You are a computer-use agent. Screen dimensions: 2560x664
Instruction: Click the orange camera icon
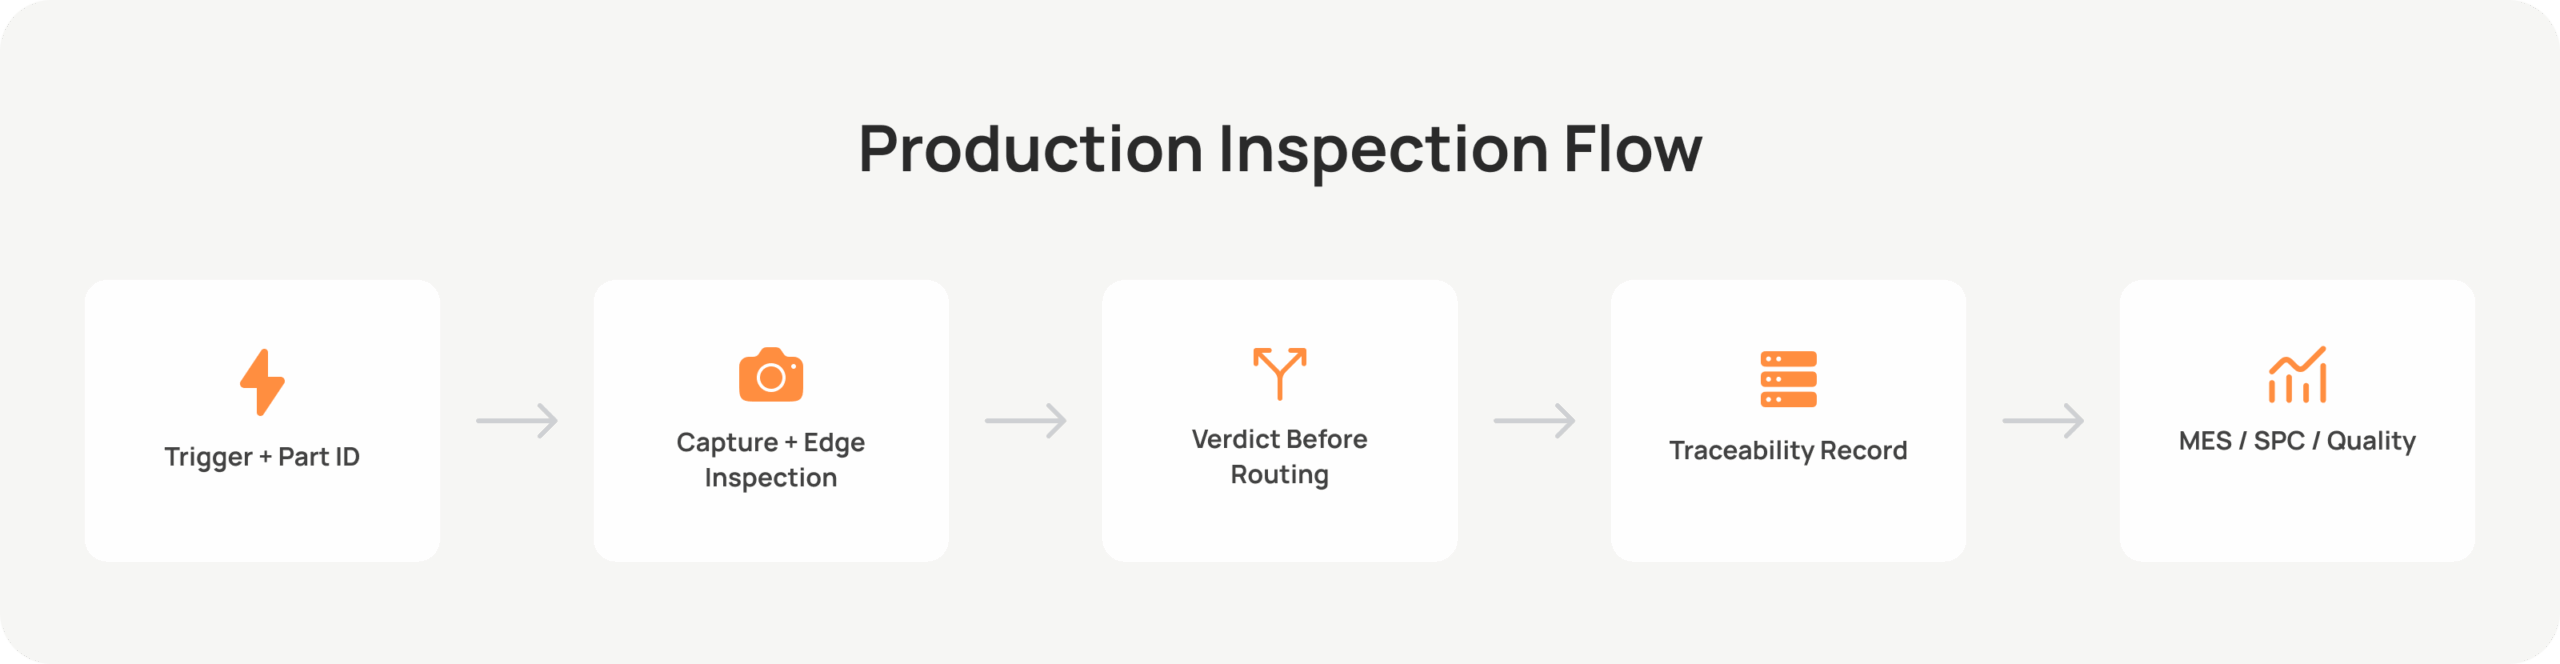771,375
